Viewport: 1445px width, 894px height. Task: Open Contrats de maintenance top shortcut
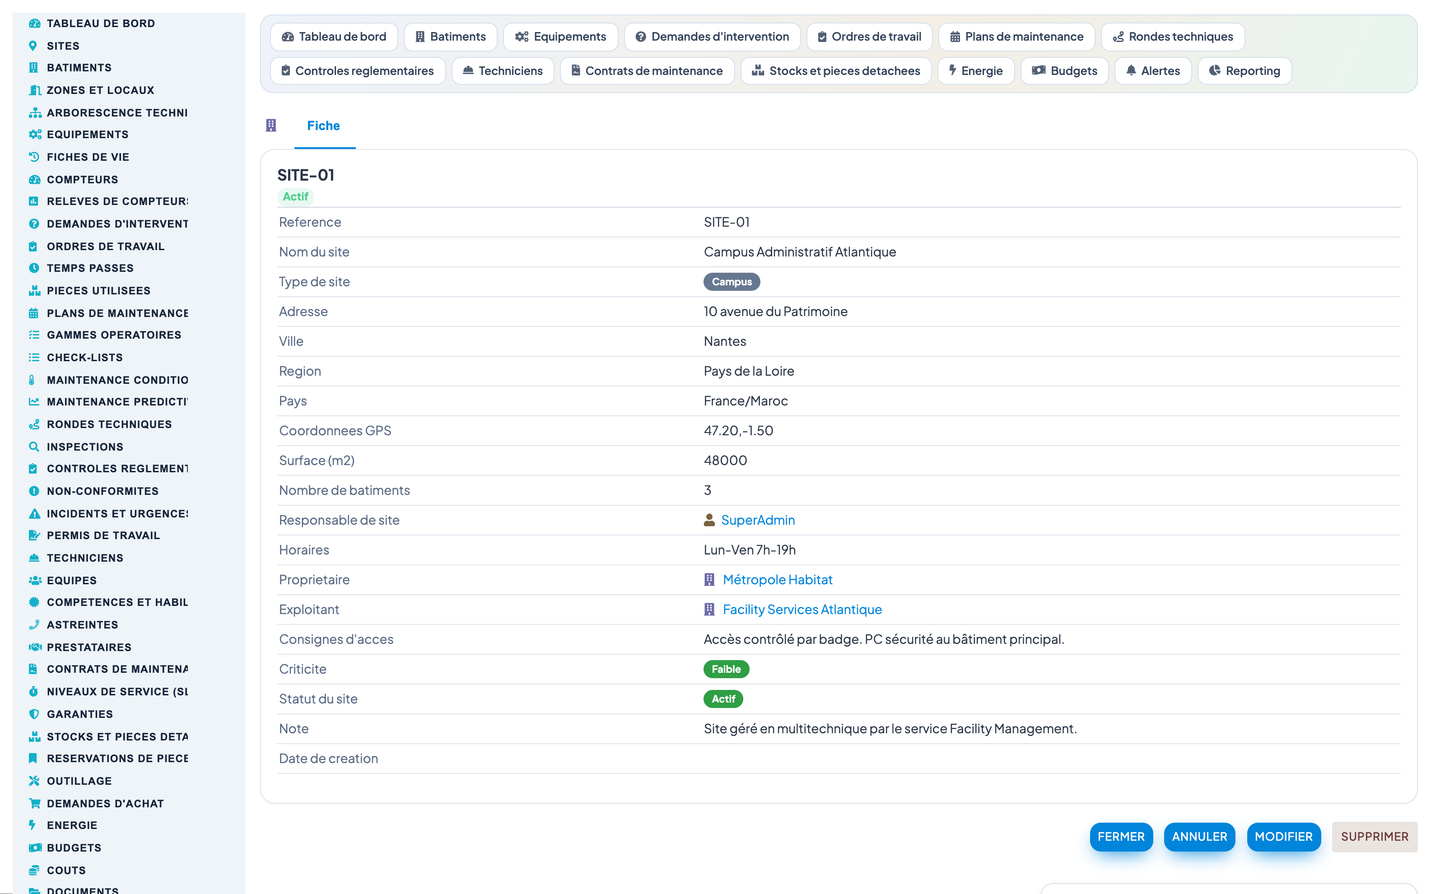[647, 71]
